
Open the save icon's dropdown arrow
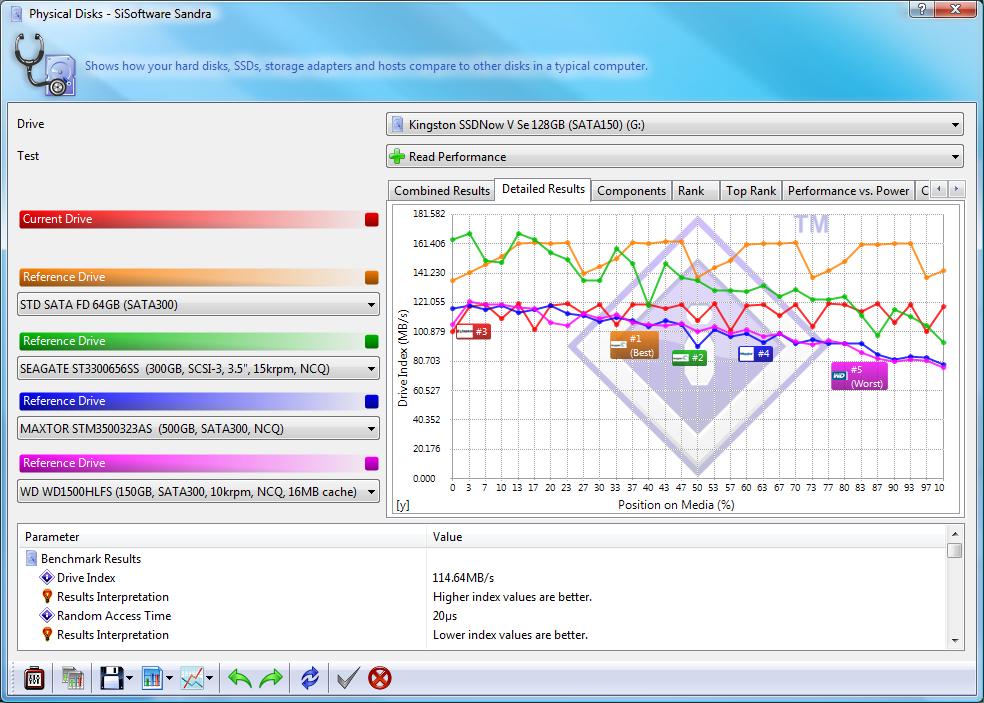click(129, 679)
